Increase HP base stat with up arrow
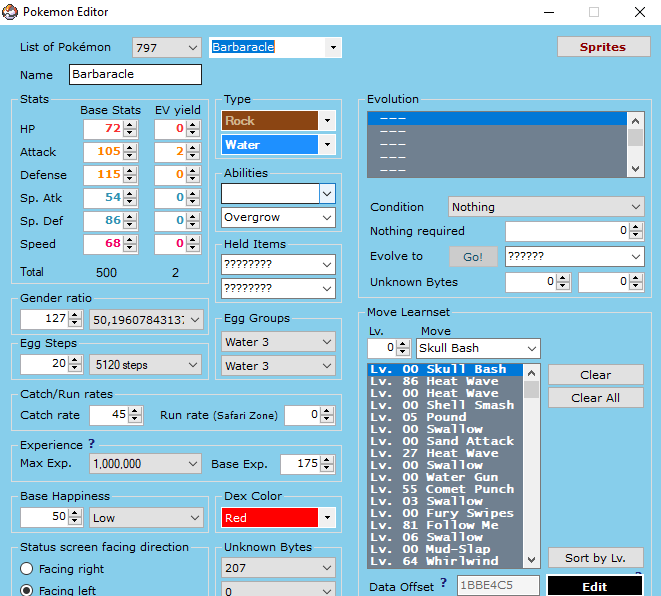 [x=131, y=125]
